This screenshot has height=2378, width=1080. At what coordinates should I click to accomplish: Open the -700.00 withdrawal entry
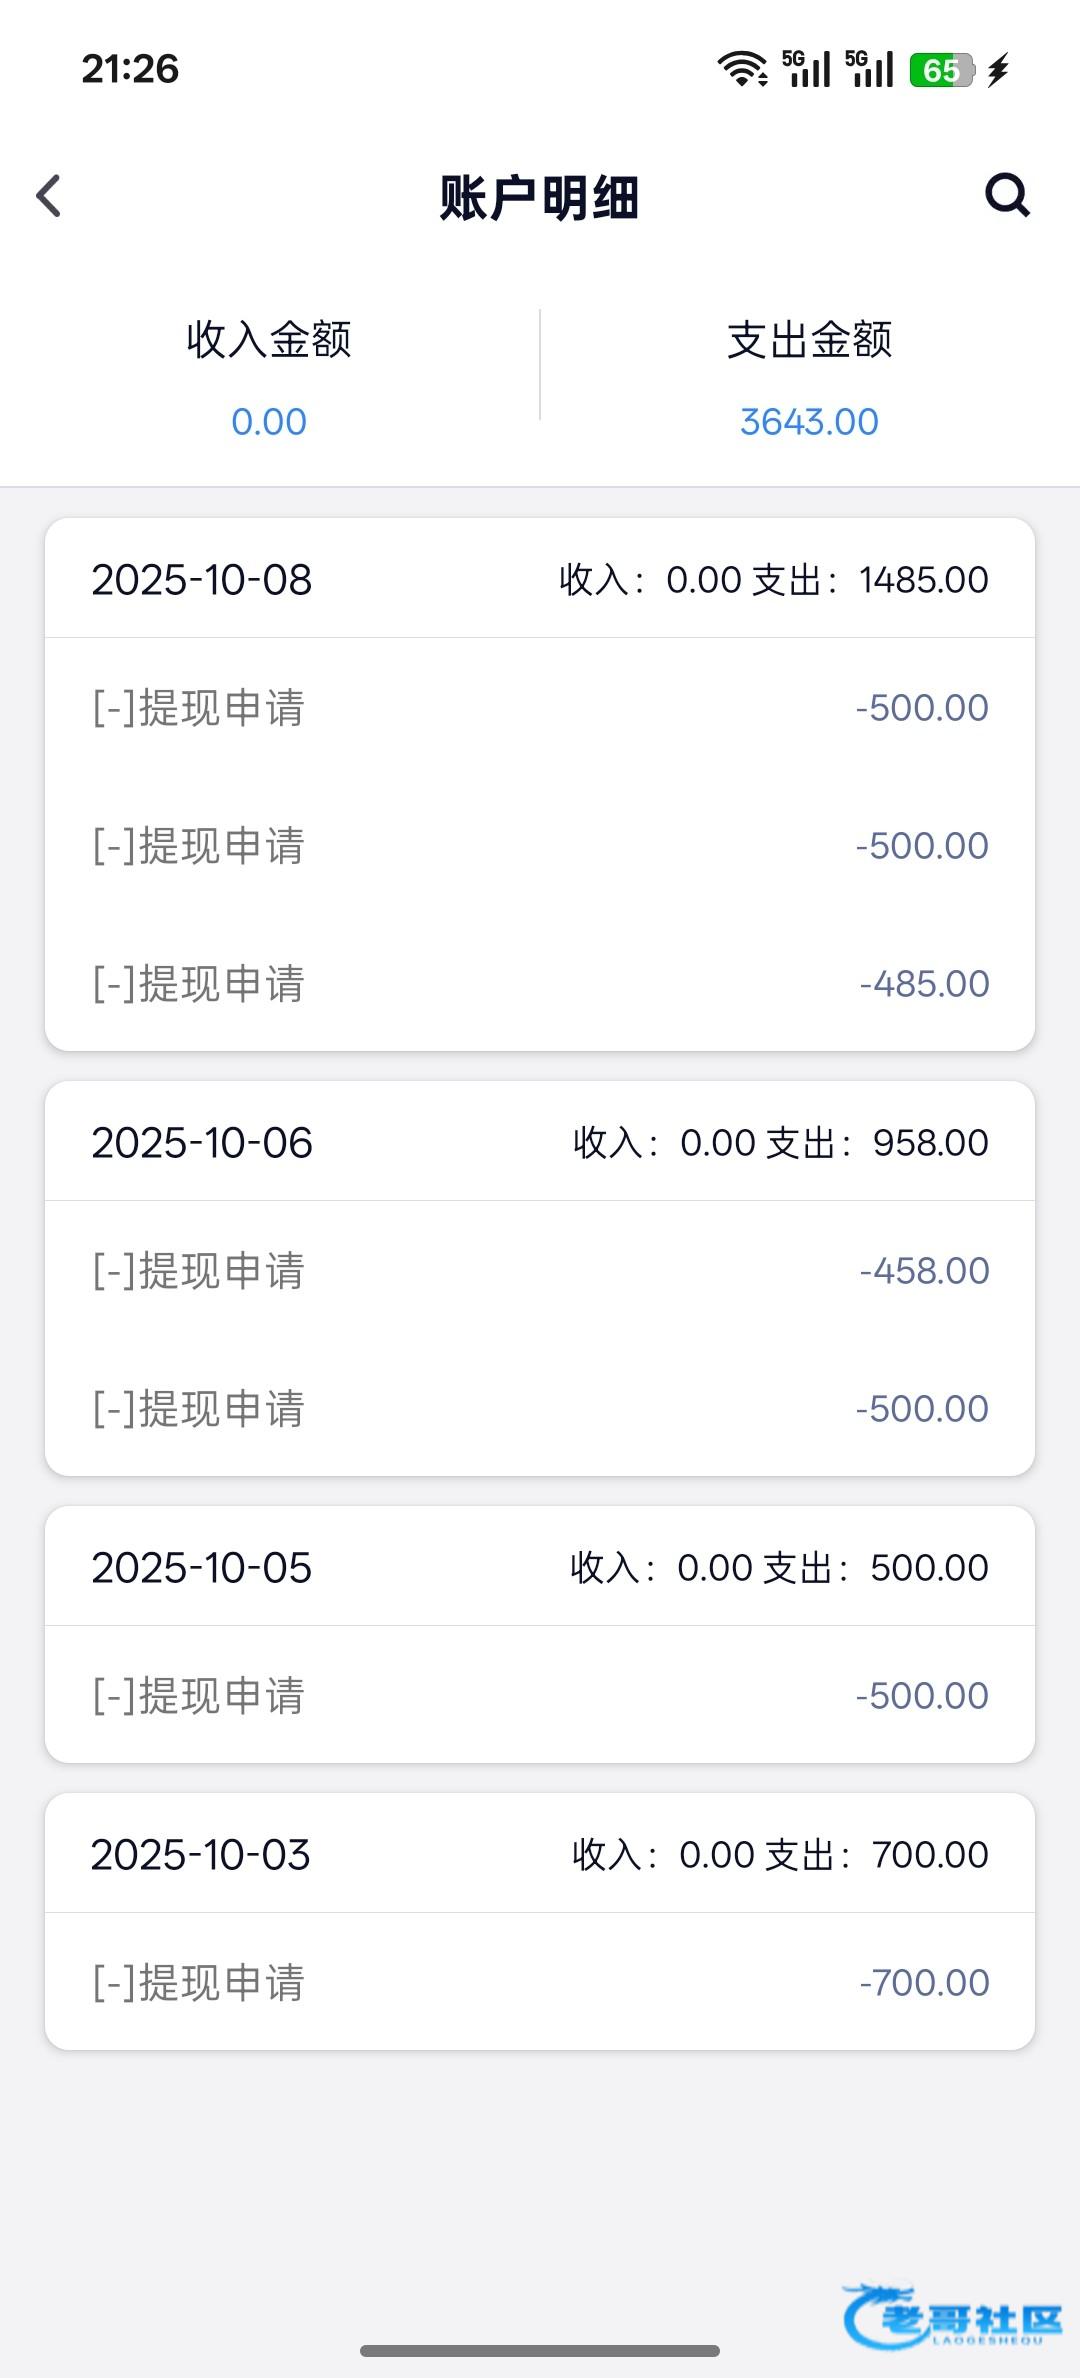pos(540,1982)
